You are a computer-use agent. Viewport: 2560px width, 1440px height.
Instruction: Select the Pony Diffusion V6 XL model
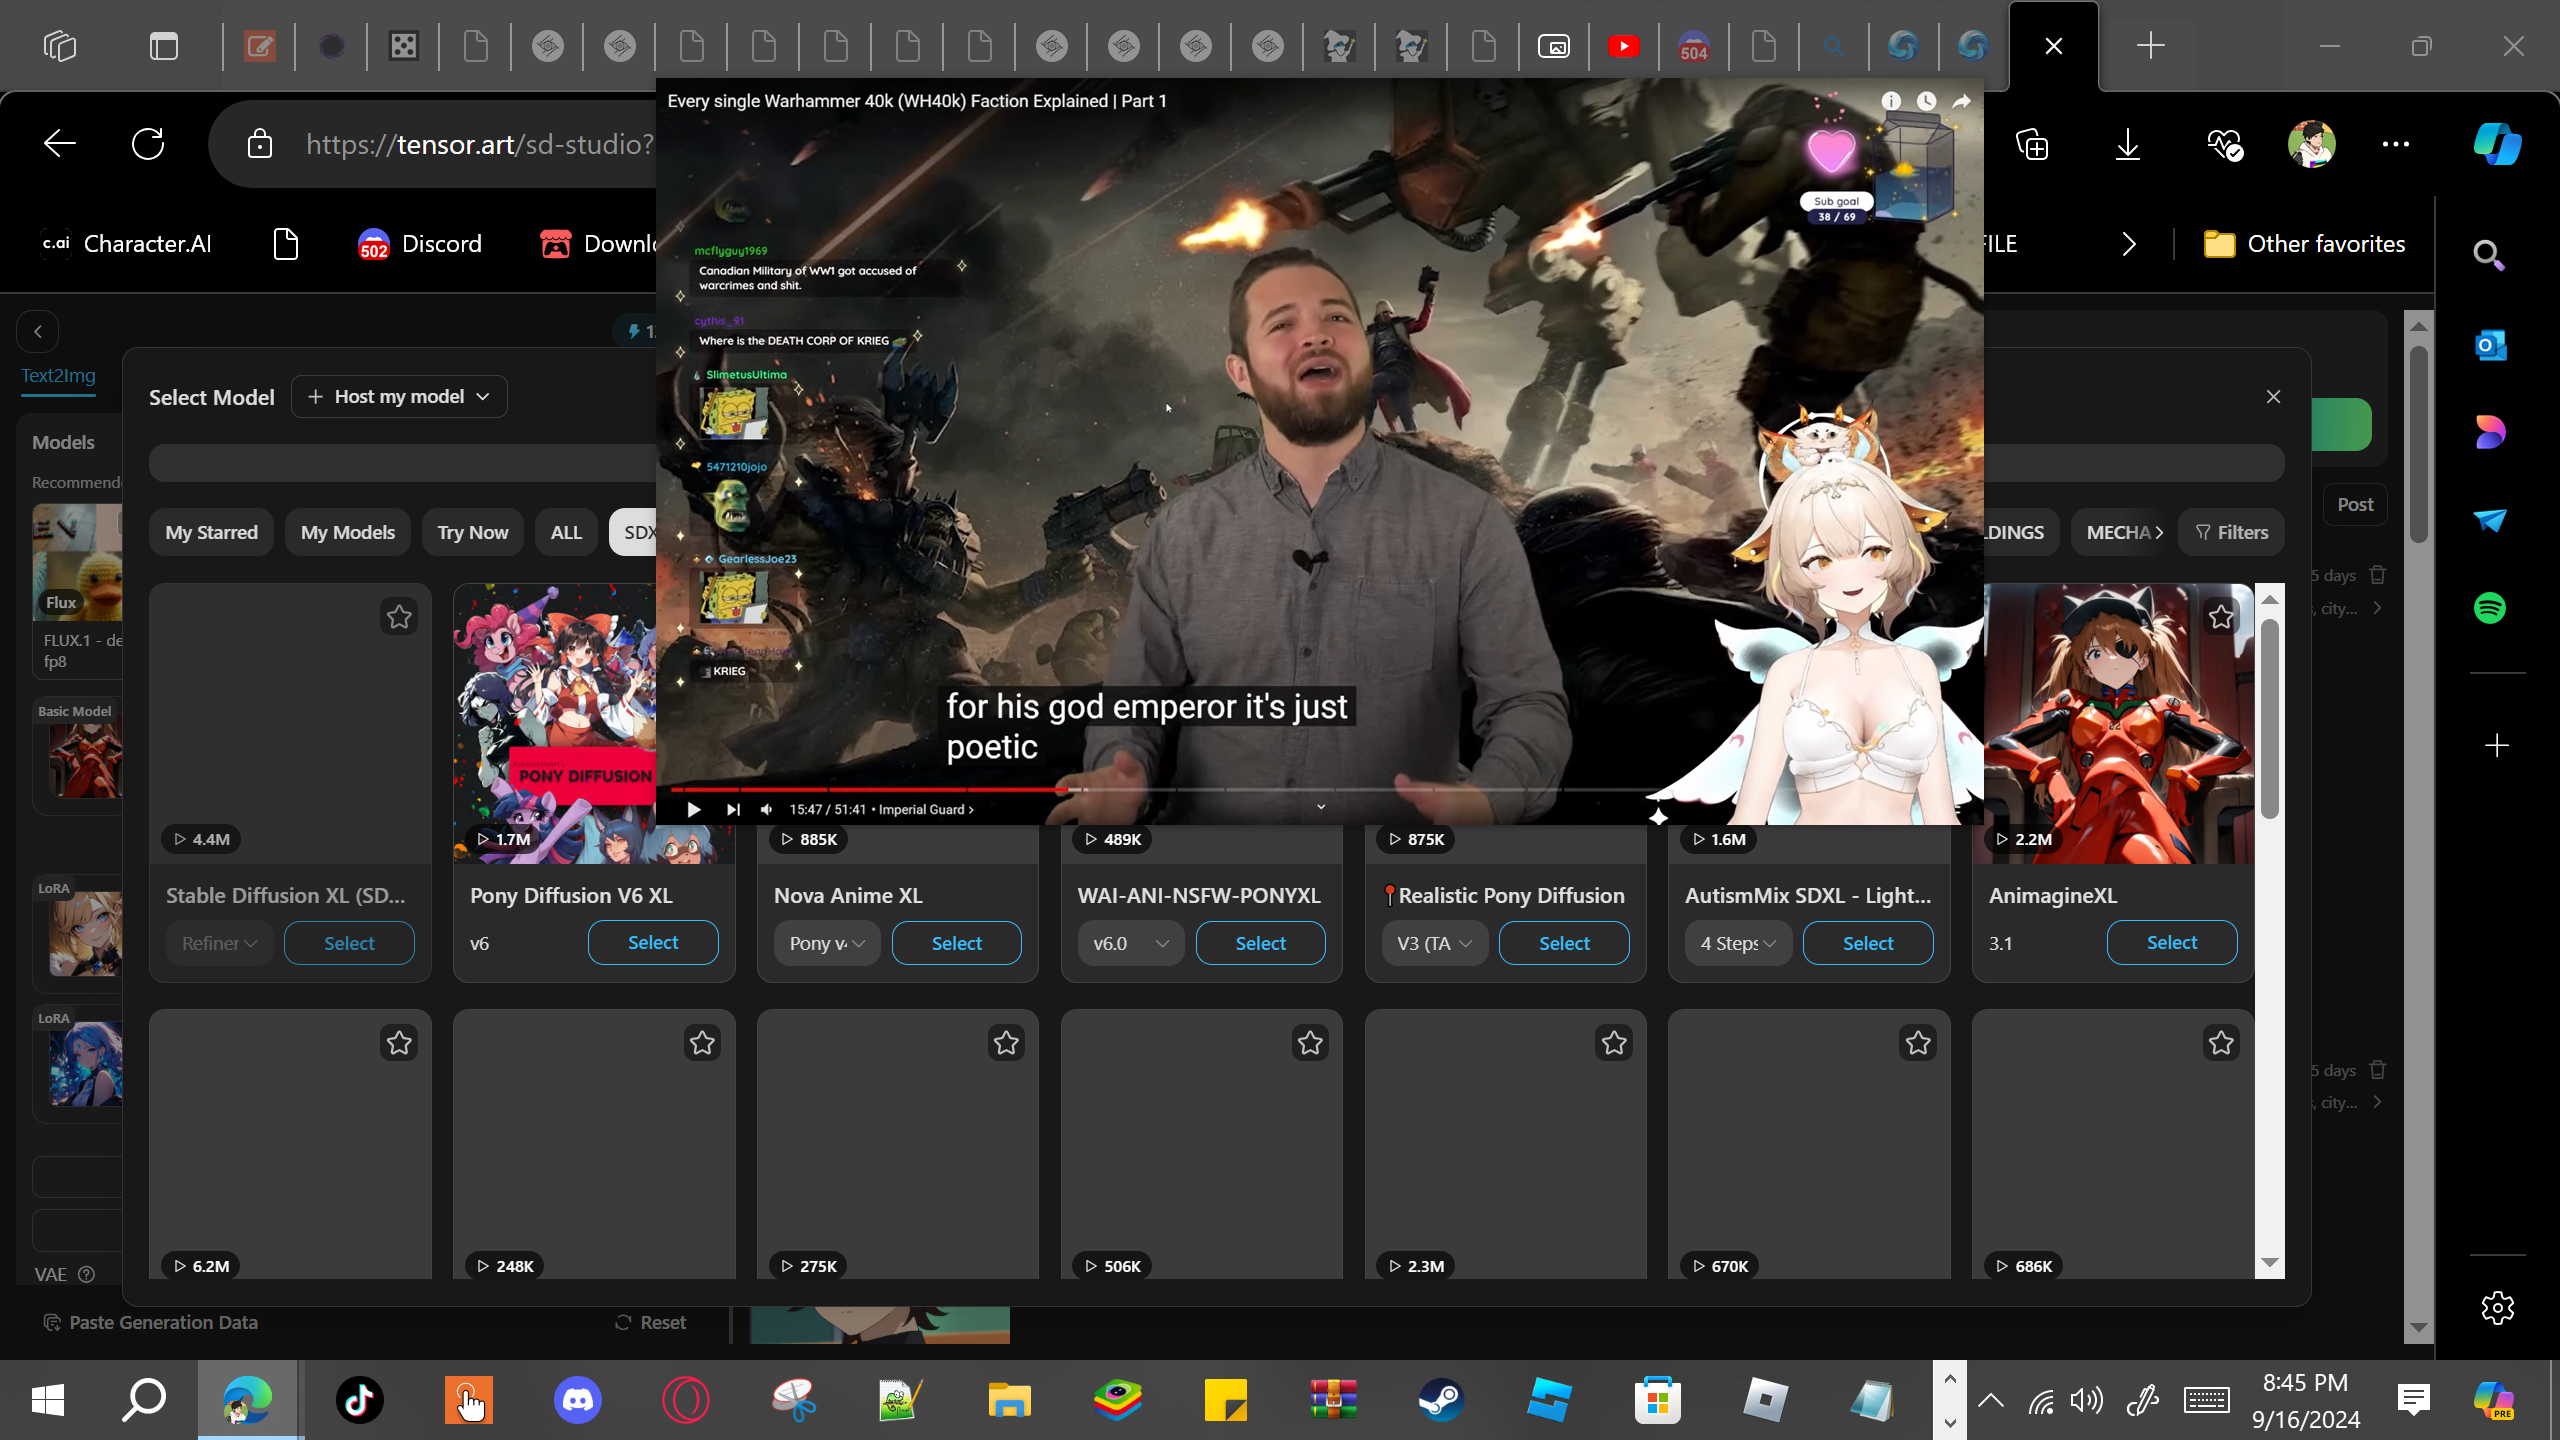(x=653, y=943)
